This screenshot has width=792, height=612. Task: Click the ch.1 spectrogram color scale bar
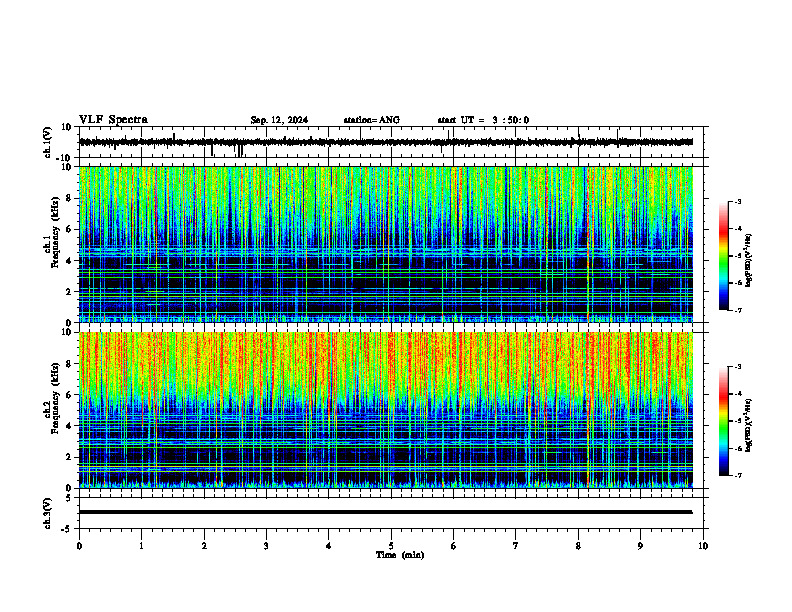pyautogui.click(x=724, y=256)
